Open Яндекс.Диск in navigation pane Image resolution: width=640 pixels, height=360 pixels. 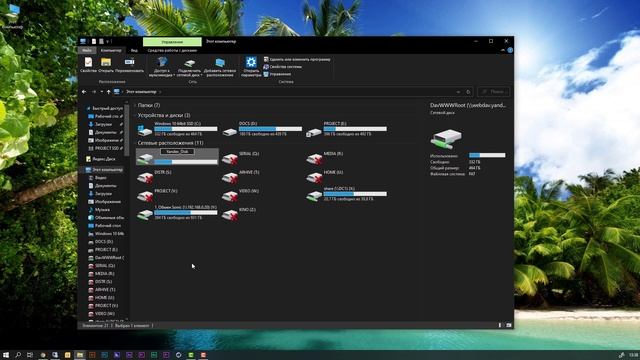101,159
